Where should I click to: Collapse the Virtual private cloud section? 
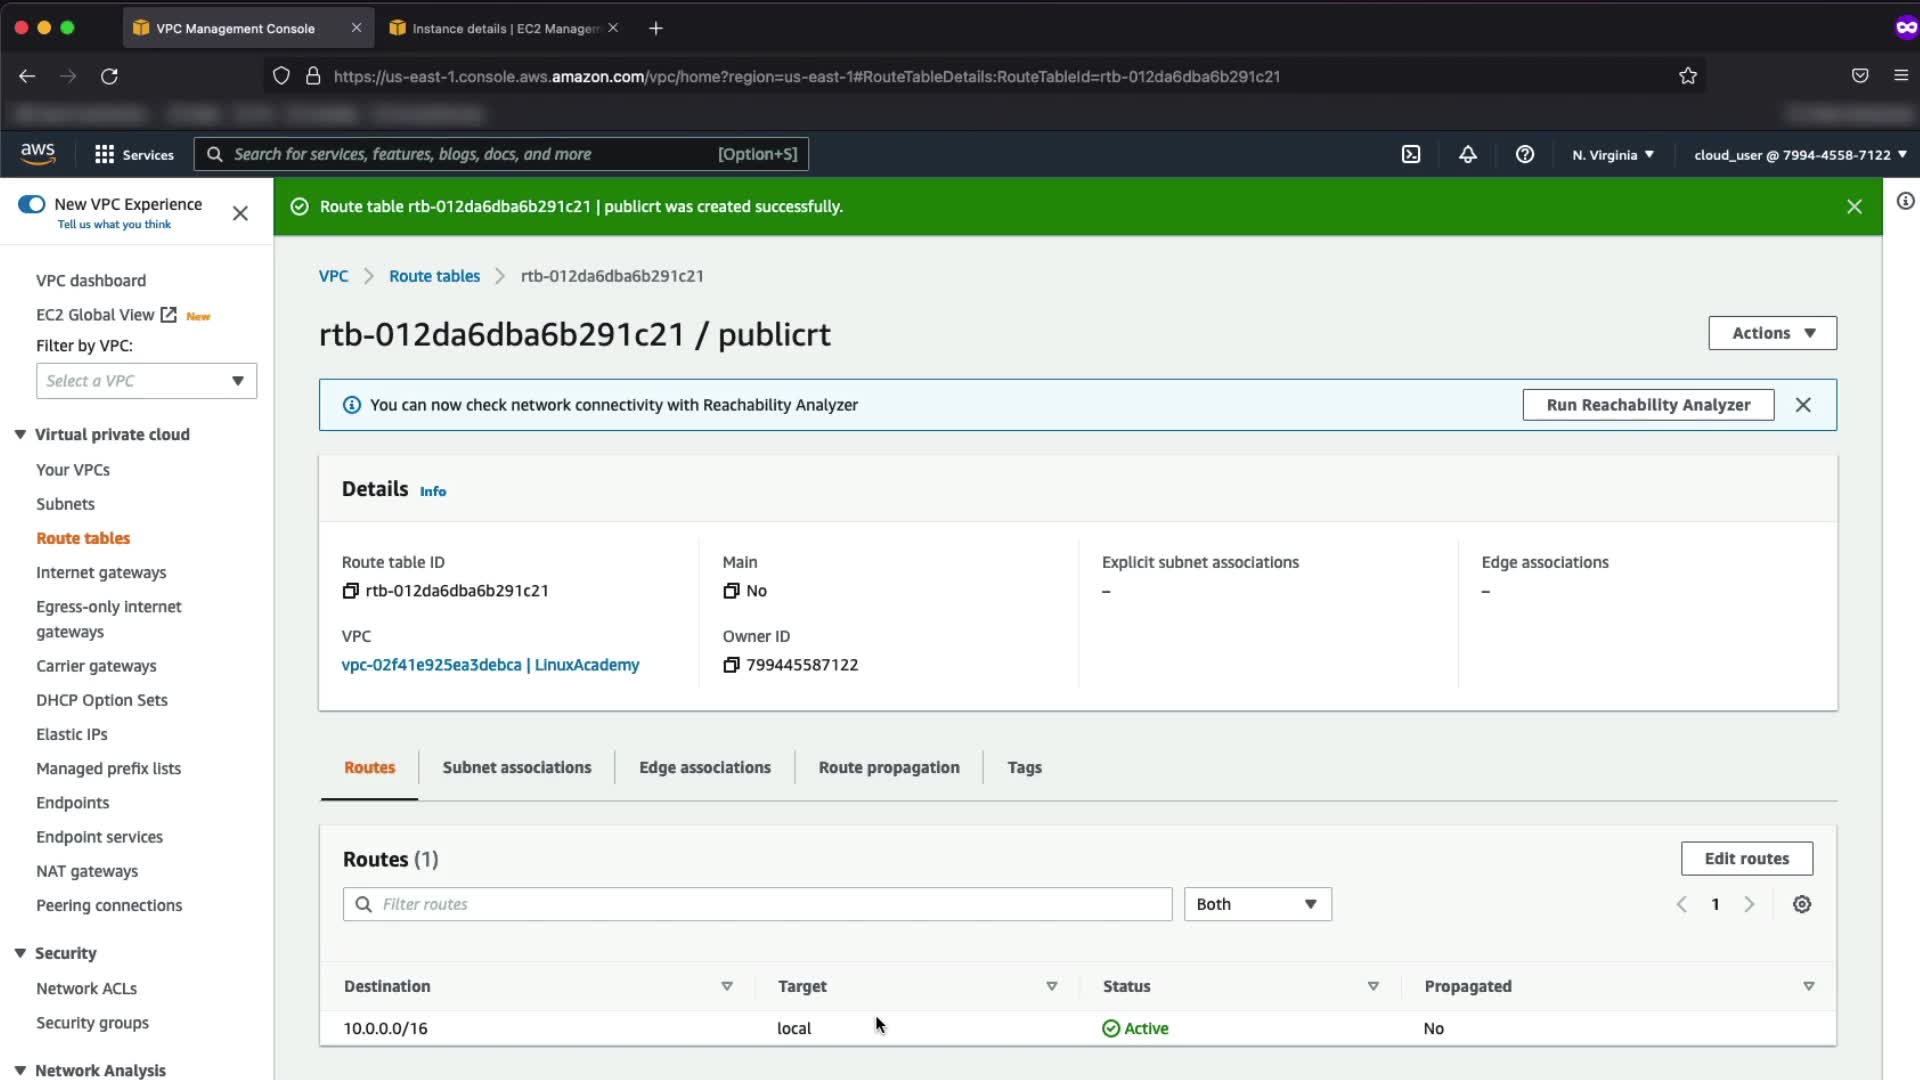[x=20, y=434]
